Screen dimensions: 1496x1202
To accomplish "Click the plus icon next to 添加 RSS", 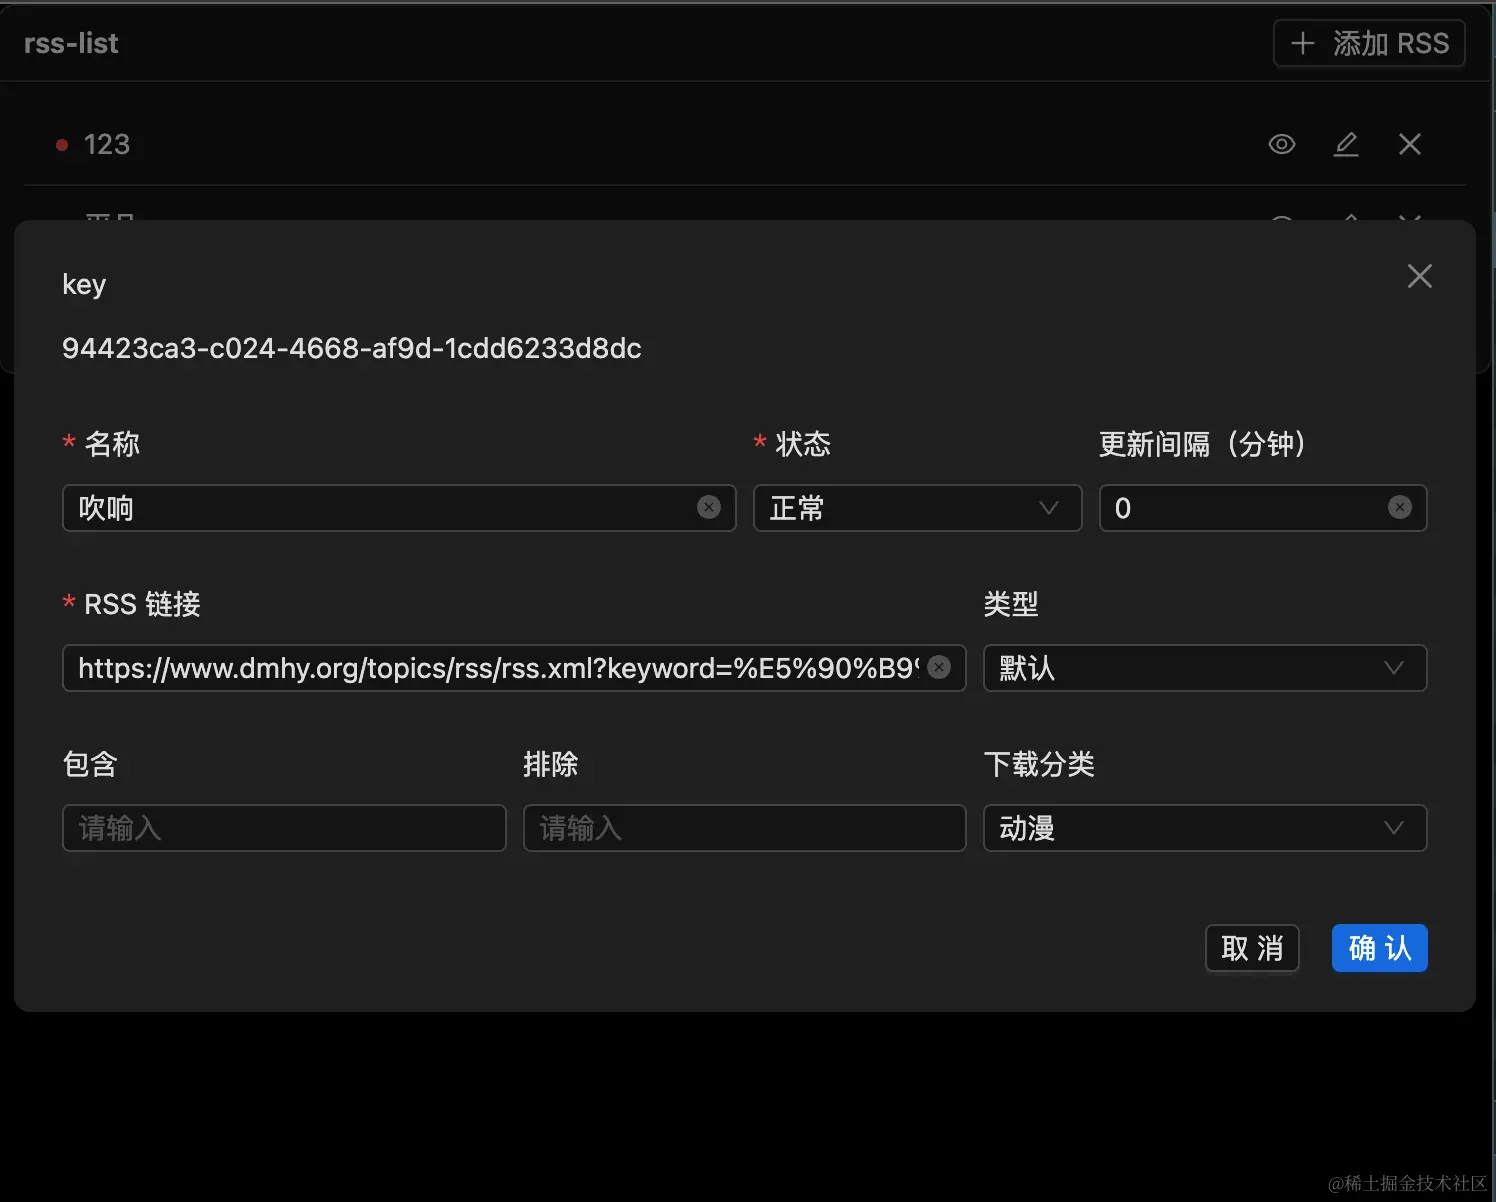I will (x=1302, y=43).
